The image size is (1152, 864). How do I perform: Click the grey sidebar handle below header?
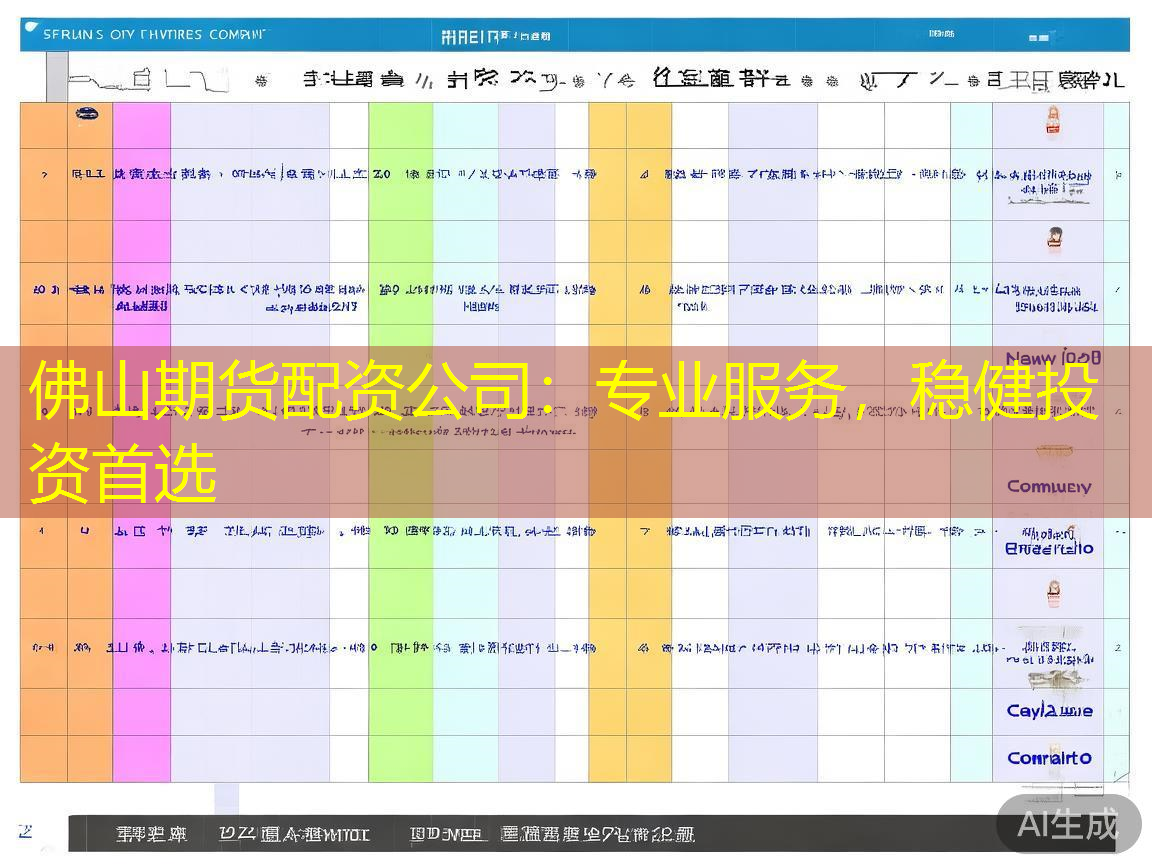coord(57,76)
